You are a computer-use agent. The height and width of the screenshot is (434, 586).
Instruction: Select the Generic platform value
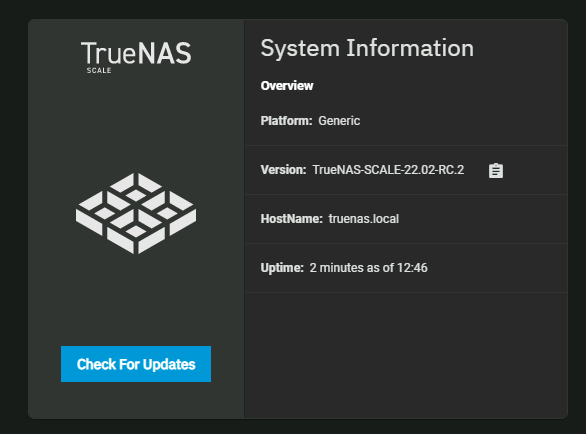(339, 121)
